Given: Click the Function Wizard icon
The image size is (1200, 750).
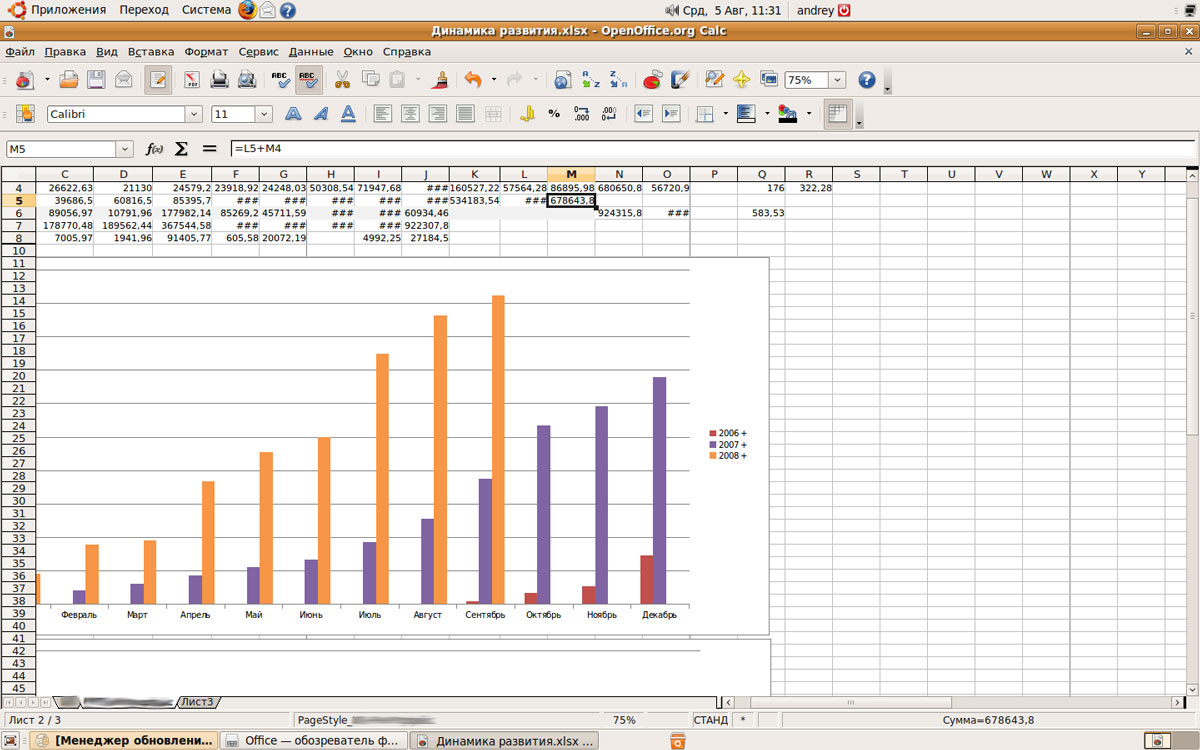Looking at the screenshot, I should 154,149.
